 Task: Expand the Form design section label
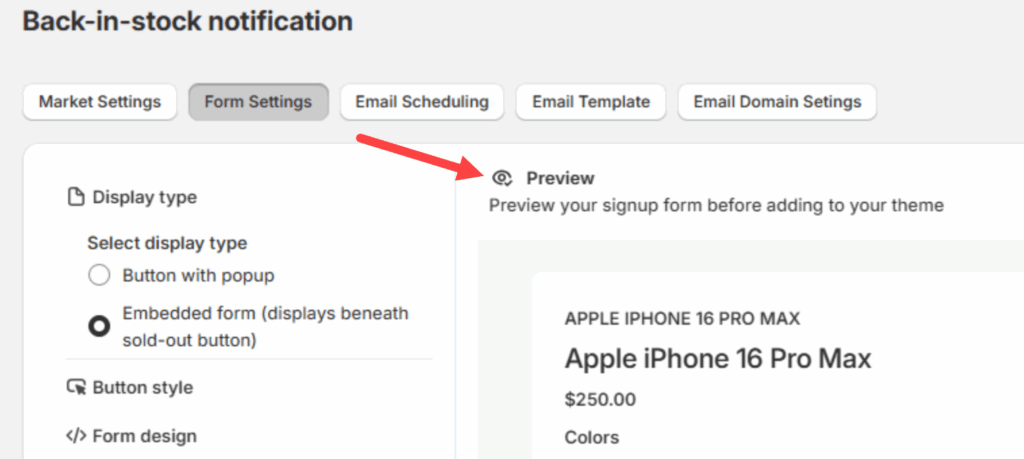145,436
